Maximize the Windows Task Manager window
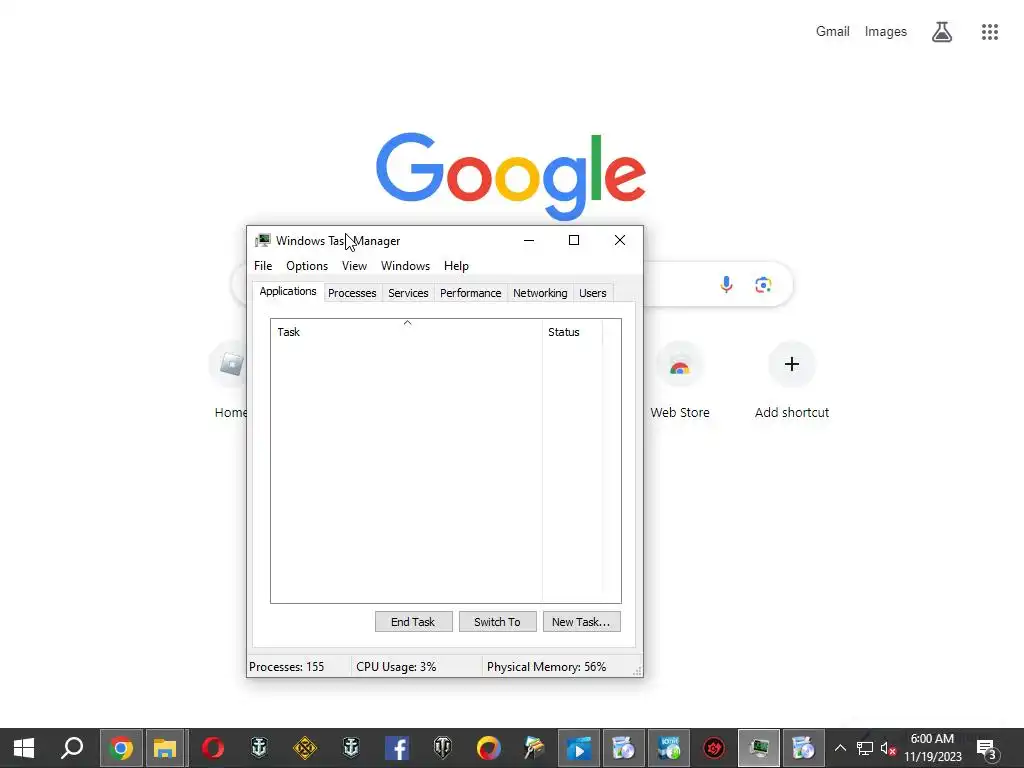The height and width of the screenshot is (768, 1024). 574,240
